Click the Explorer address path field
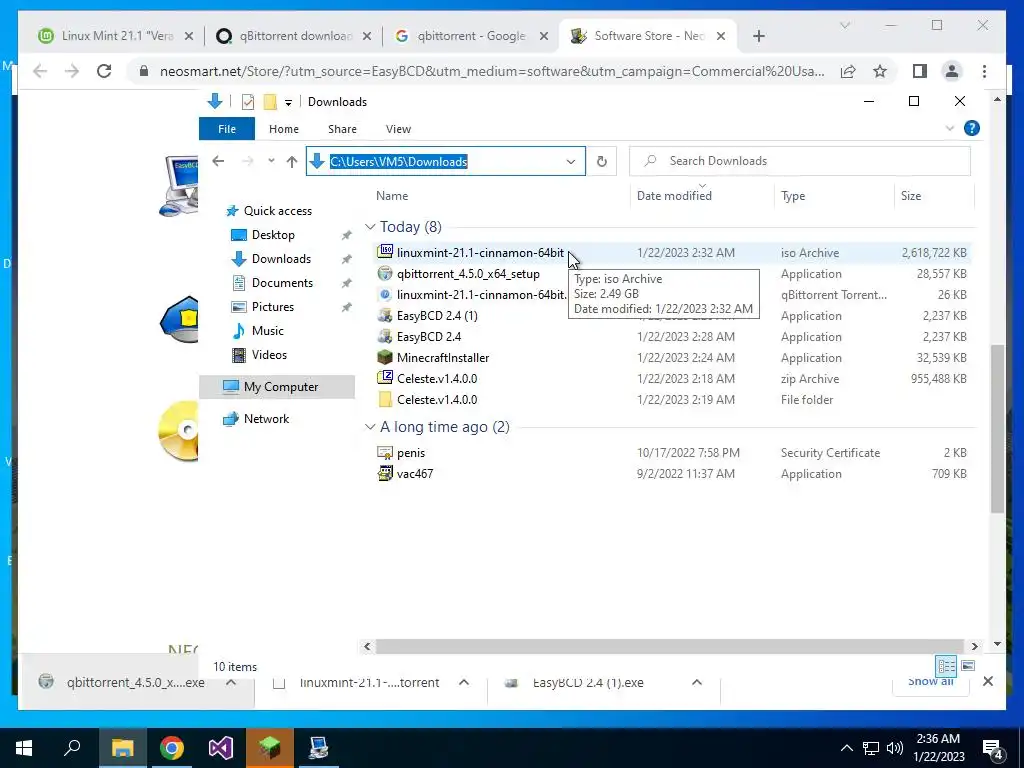 445,161
